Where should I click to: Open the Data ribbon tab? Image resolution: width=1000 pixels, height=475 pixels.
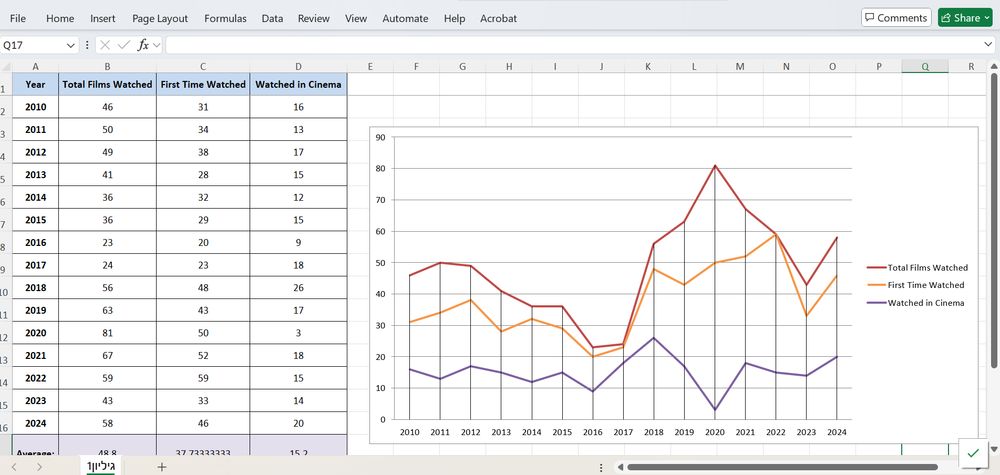tap(272, 18)
